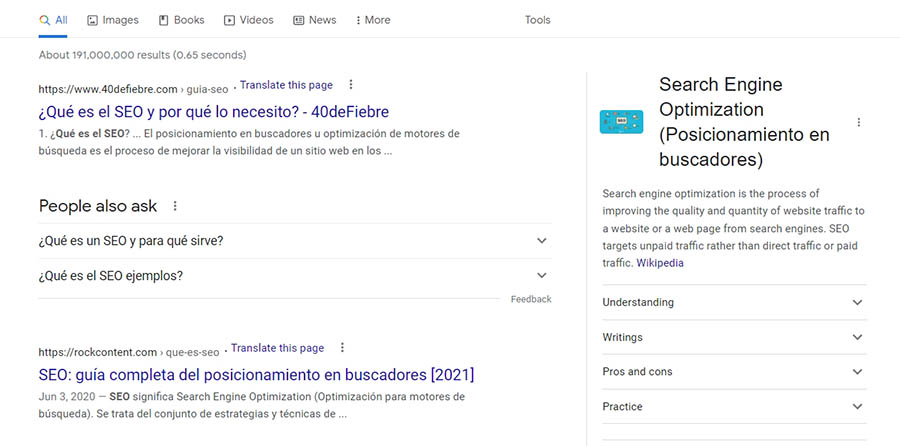Expand the Practice section
900x446 pixels.
point(734,407)
